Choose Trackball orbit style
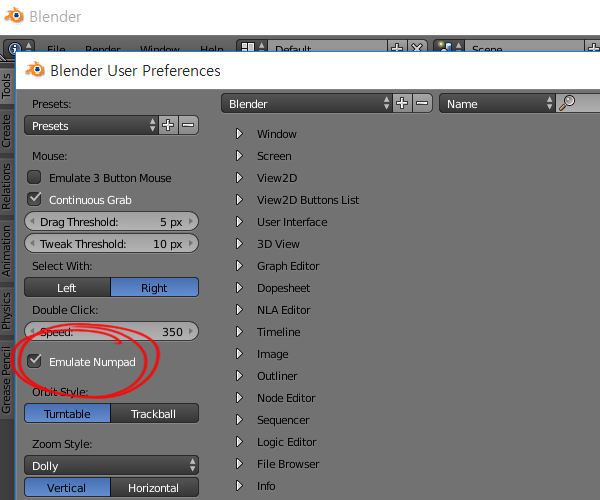Image resolution: width=600 pixels, height=500 pixels. click(155, 414)
